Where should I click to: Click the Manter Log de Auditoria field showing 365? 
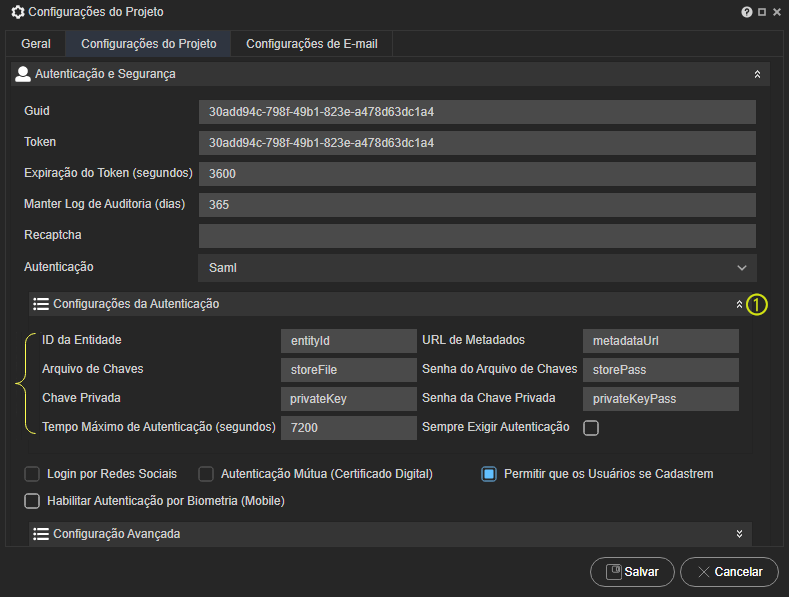[x=477, y=205]
